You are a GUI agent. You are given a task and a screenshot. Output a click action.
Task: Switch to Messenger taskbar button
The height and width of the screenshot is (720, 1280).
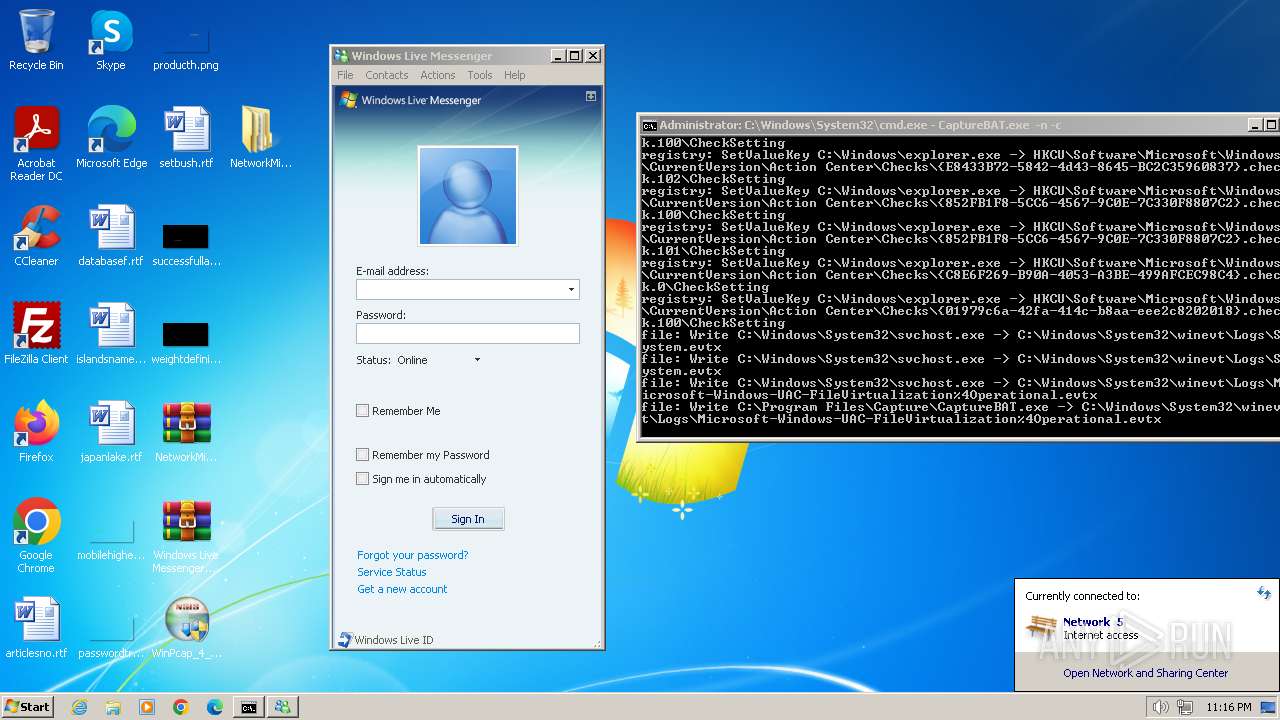pyautogui.click(x=282, y=707)
